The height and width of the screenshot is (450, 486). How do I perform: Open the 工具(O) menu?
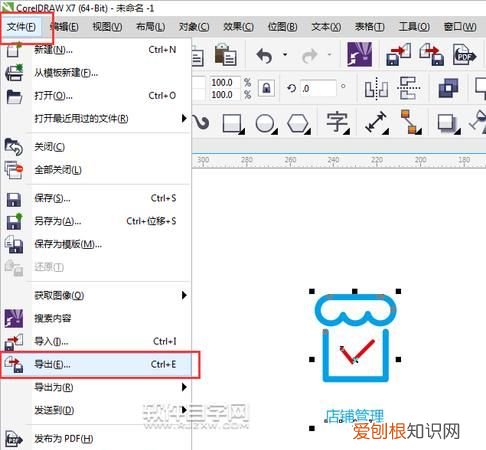414,27
